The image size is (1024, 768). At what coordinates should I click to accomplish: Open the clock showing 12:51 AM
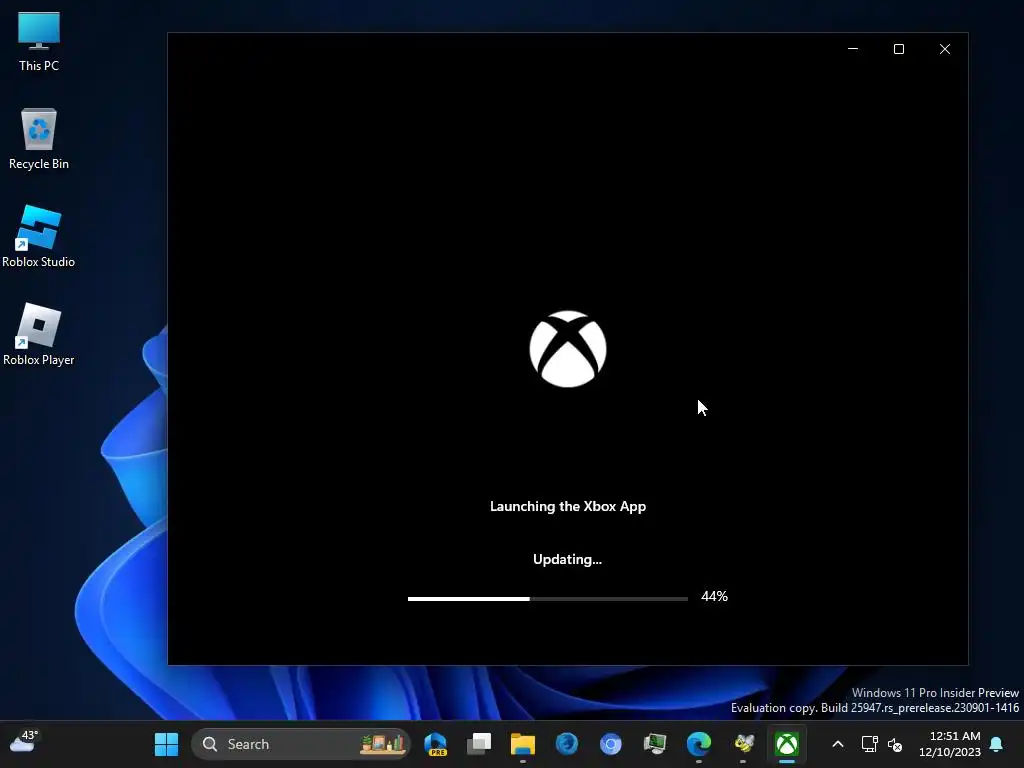pos(950,744)
